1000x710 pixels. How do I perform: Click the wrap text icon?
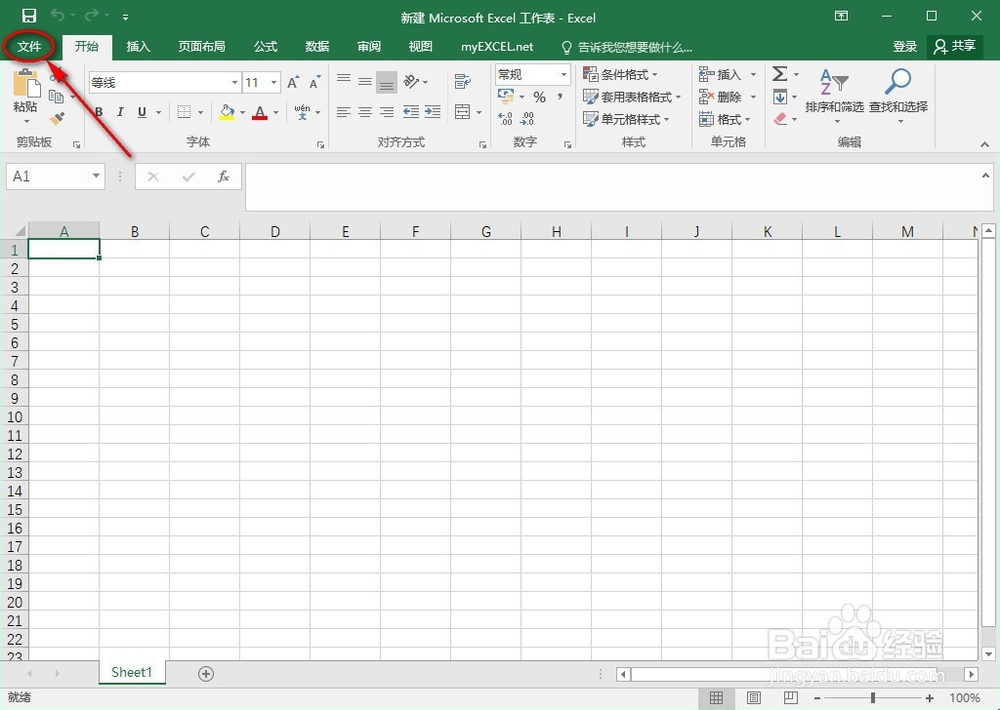tap(462, 82)
